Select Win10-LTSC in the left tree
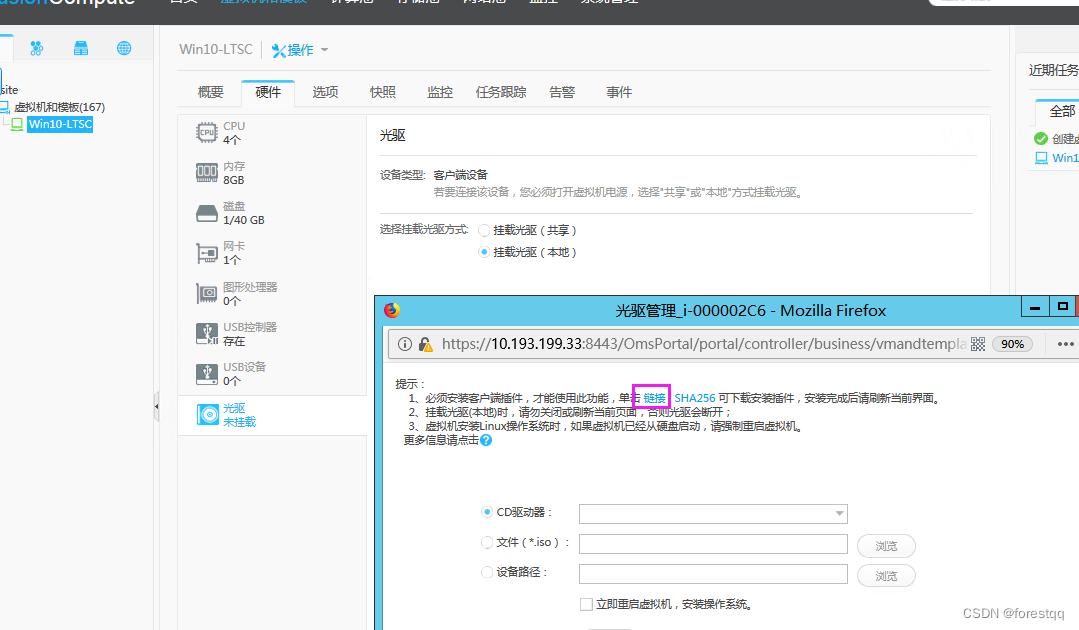The image size is (1079, 630). tap(60, 124)
